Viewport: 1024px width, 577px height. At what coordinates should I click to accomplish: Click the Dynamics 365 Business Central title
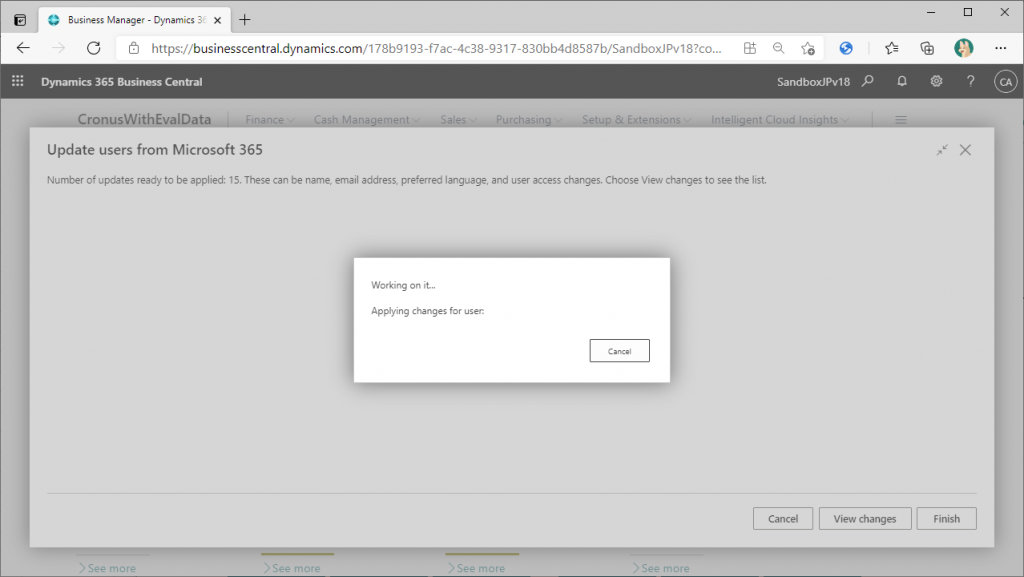(121, 82)
